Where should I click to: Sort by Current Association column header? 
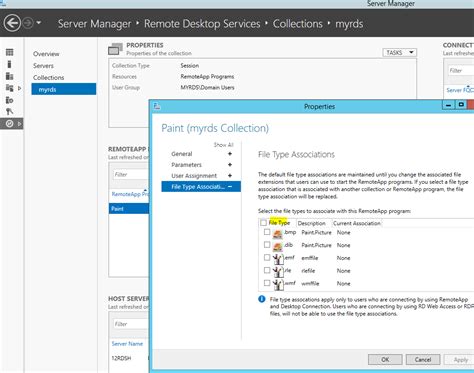click(357, 223)
